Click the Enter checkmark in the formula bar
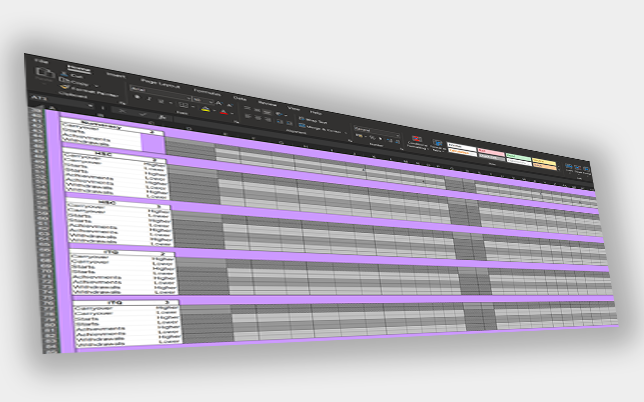644x402 pixels. 143,114
